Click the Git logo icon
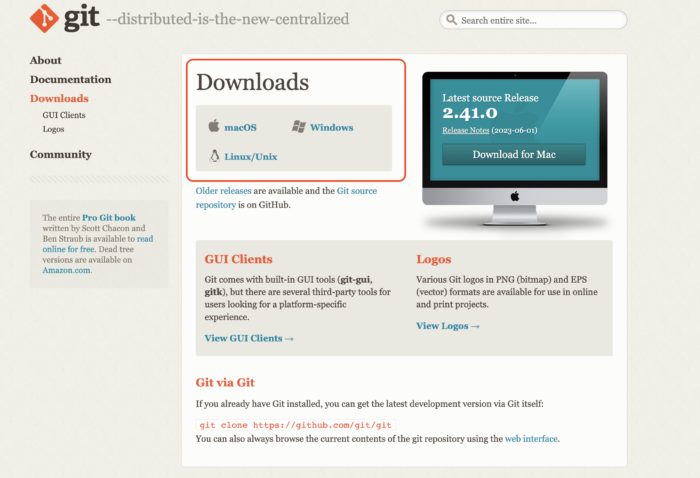700x478 pixels. (x=44, y=19)
